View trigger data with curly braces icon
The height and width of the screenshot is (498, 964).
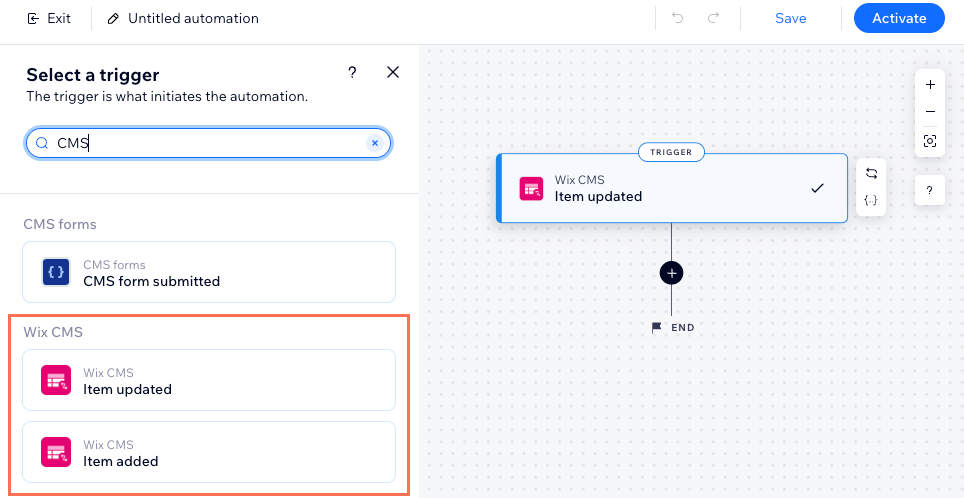(x=871, y=200)
